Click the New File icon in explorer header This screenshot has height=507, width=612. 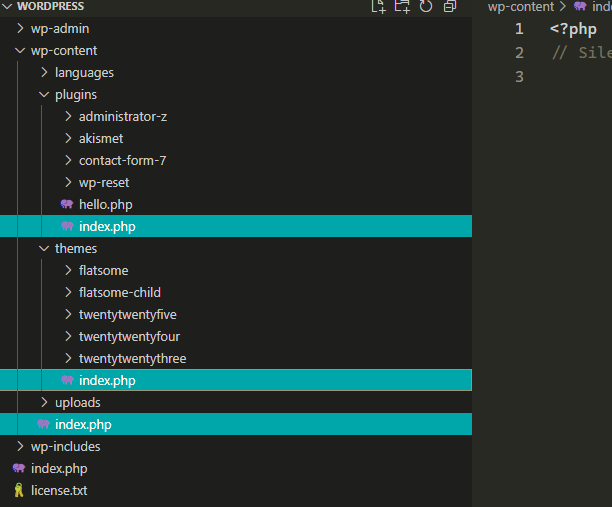(x=378, y=6)
